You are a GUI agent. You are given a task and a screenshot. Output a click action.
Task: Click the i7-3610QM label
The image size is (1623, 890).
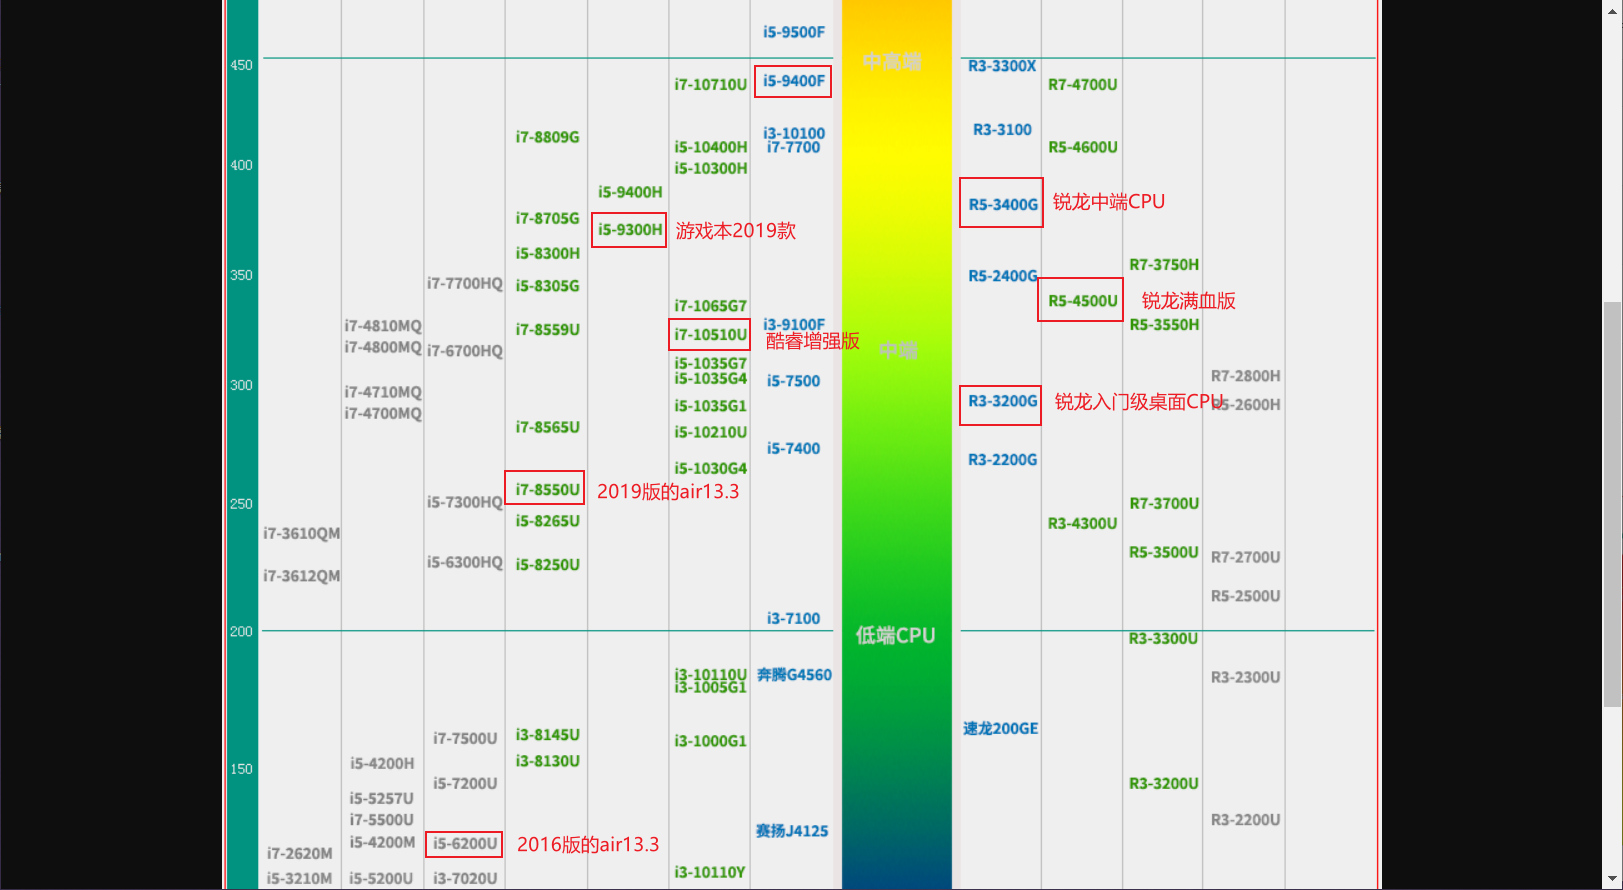[301, 534]
